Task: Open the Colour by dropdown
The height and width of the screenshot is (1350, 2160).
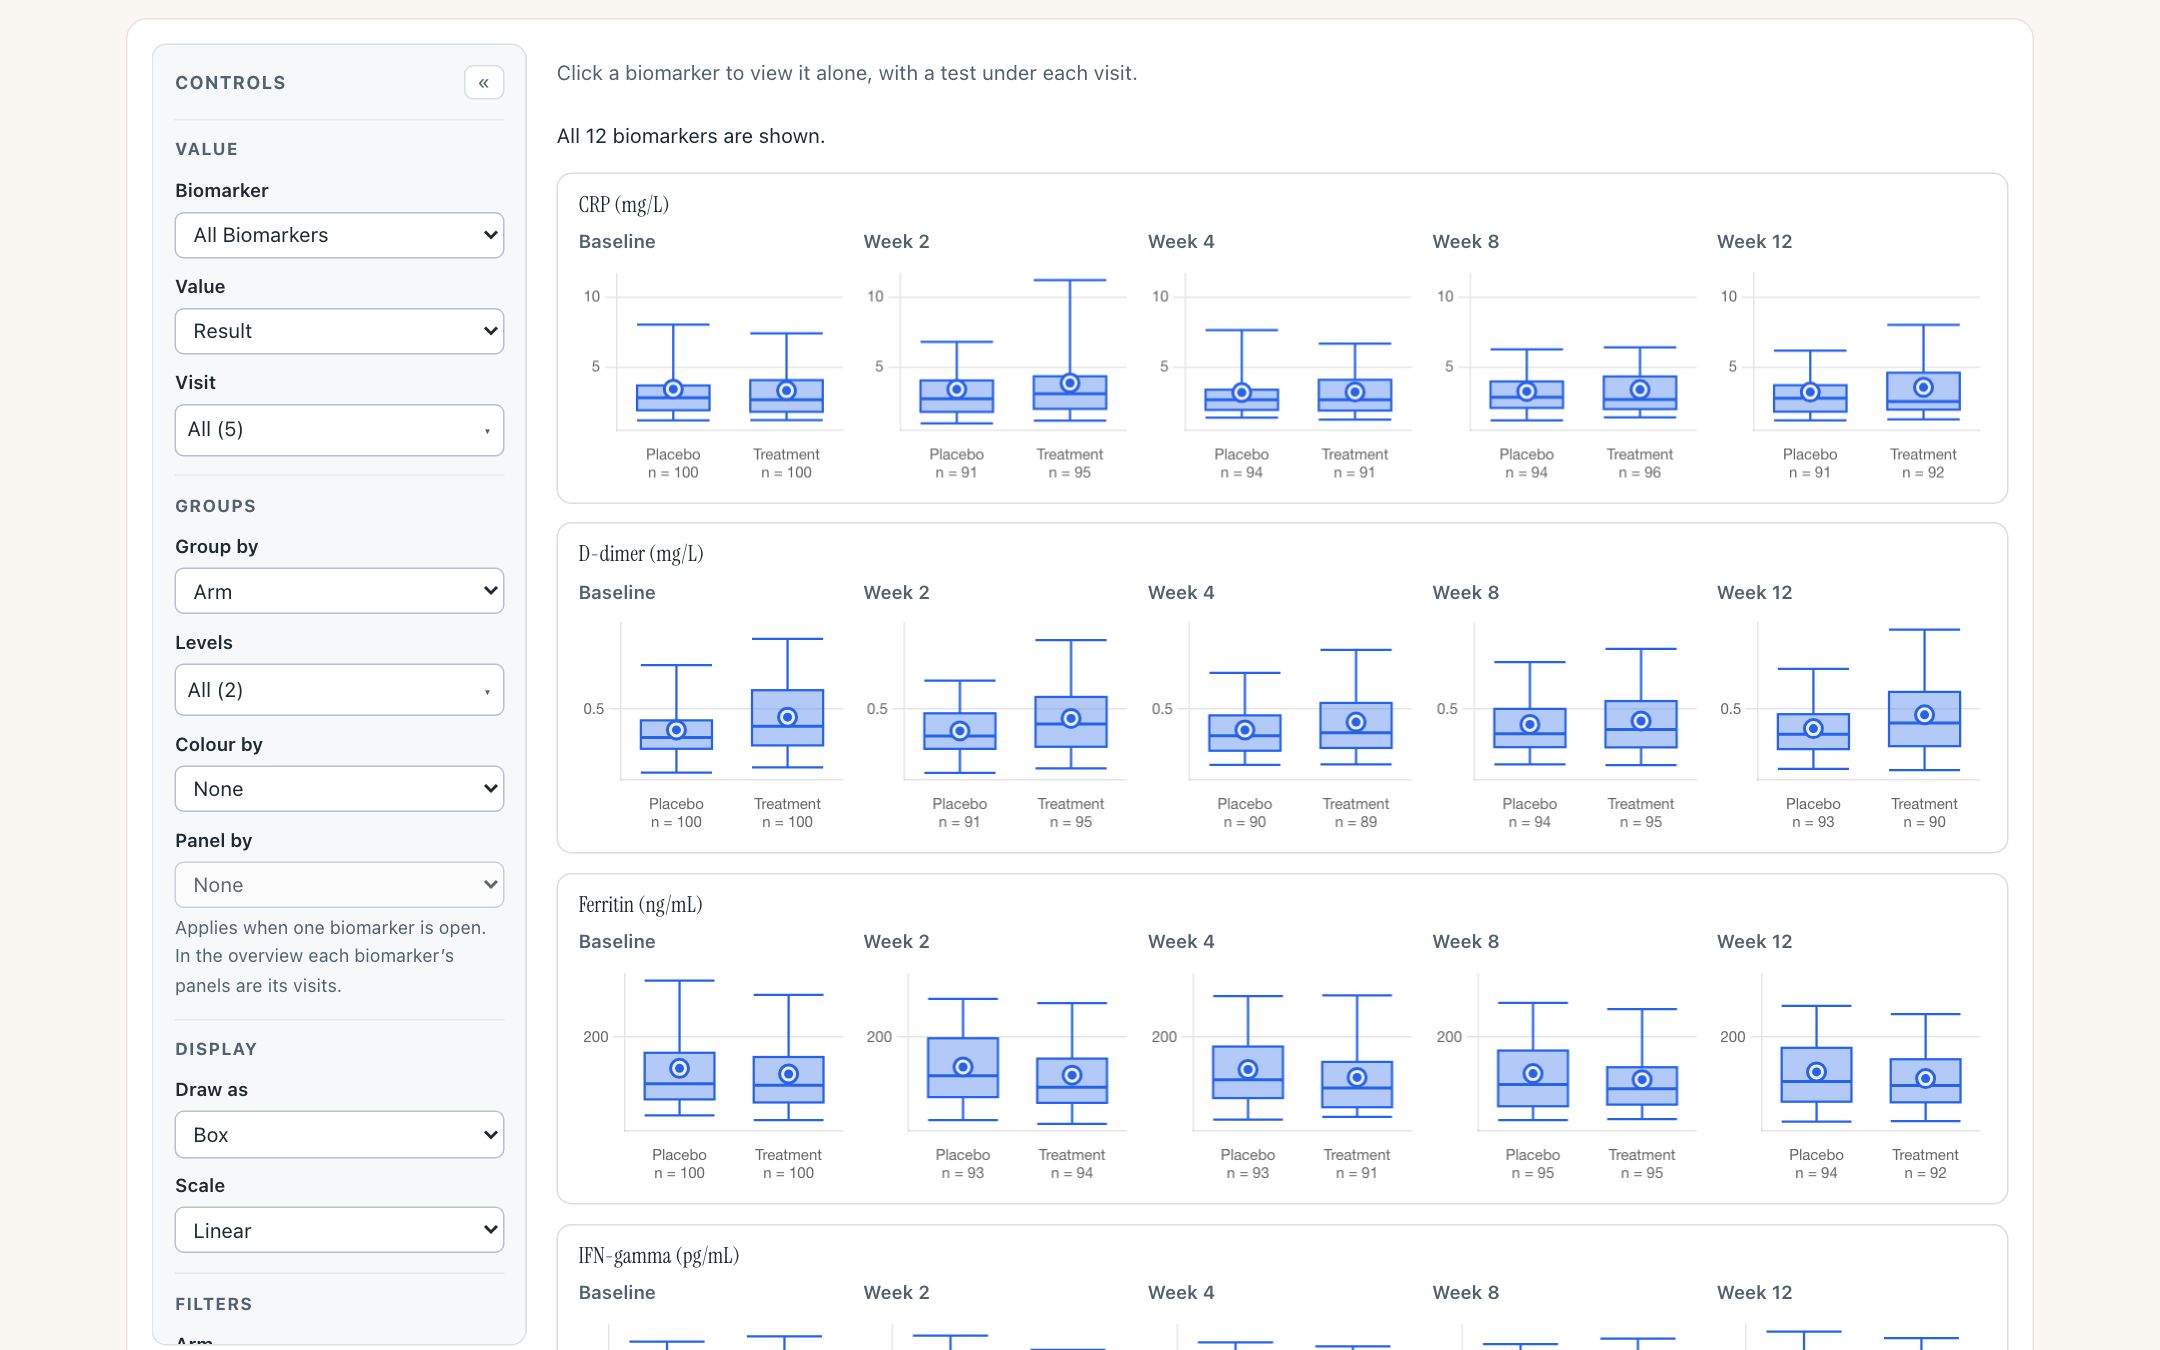Action: point(339,789)
